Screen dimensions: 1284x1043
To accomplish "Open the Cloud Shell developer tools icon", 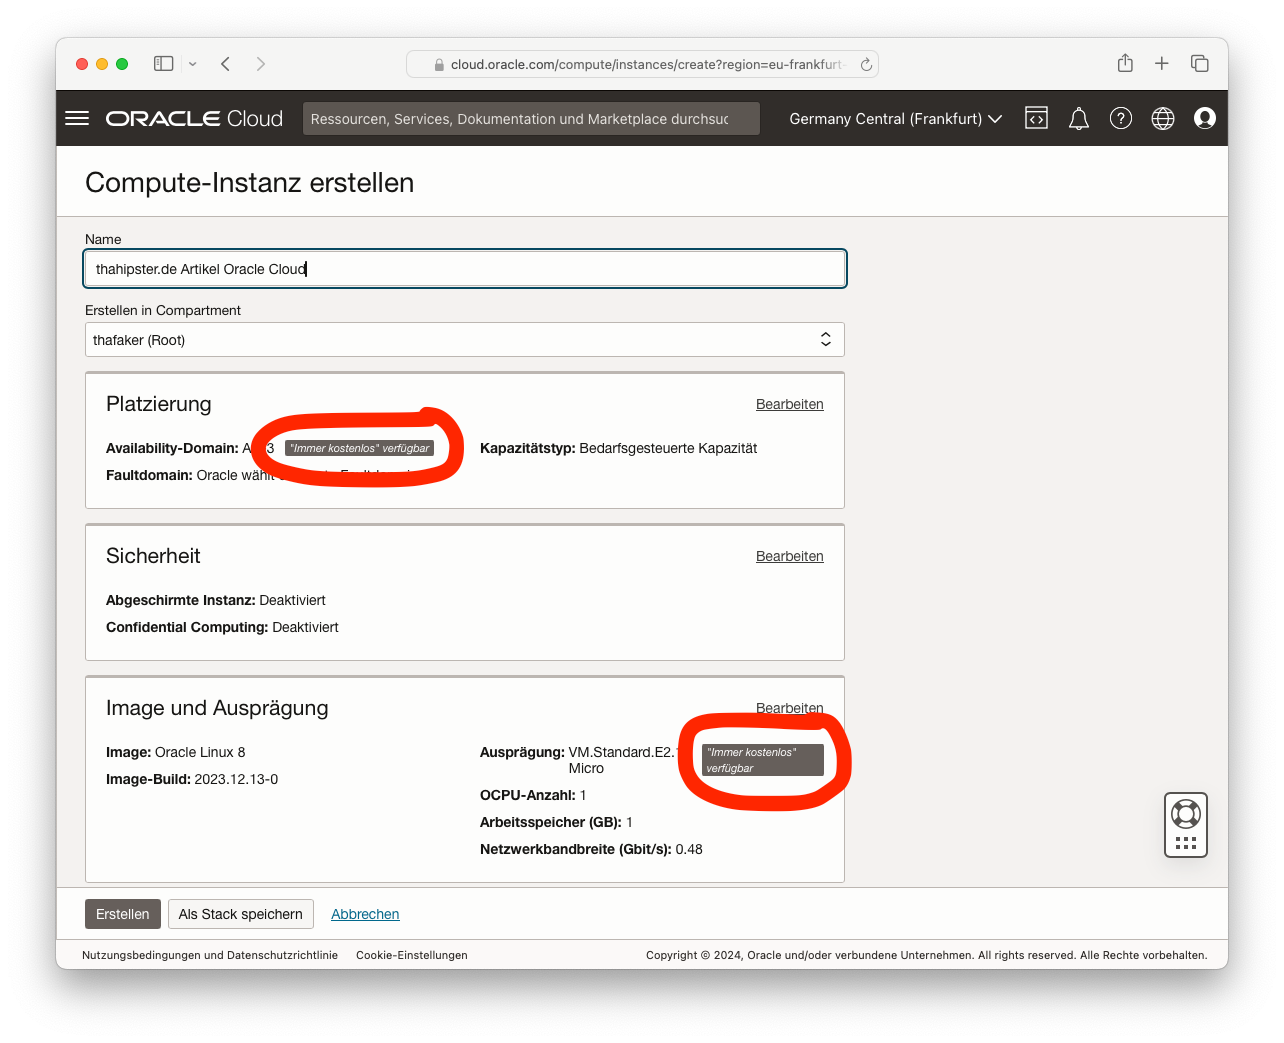I will point(1036,118).
